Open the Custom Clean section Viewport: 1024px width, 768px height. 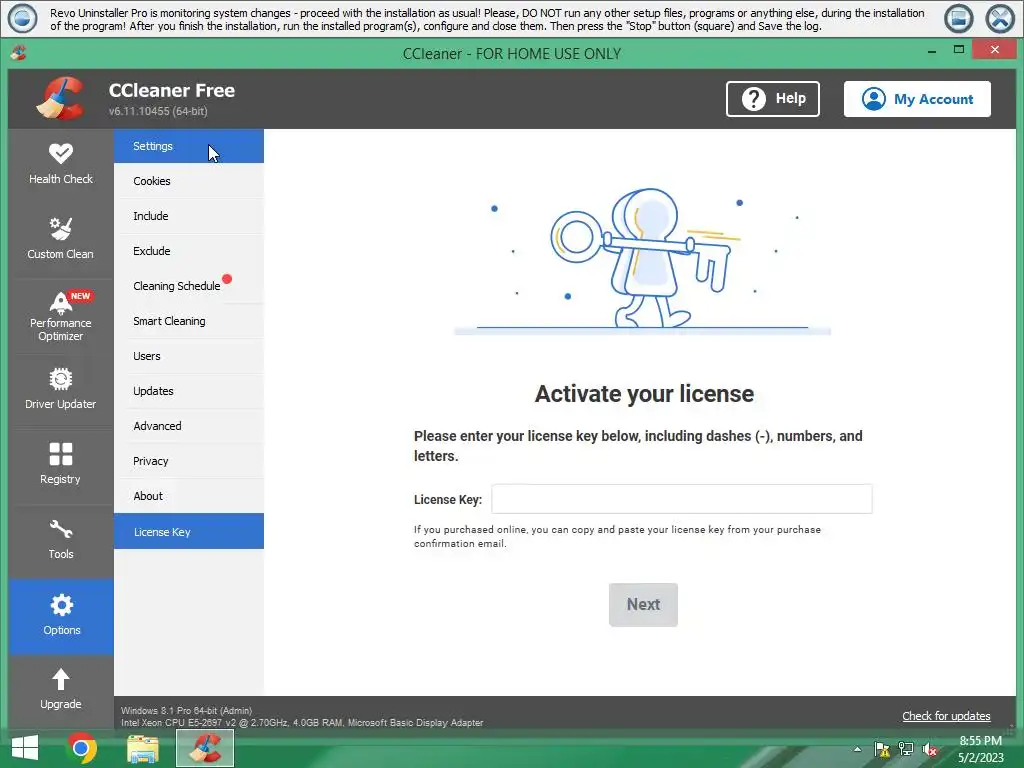click(x=61, y=240)
